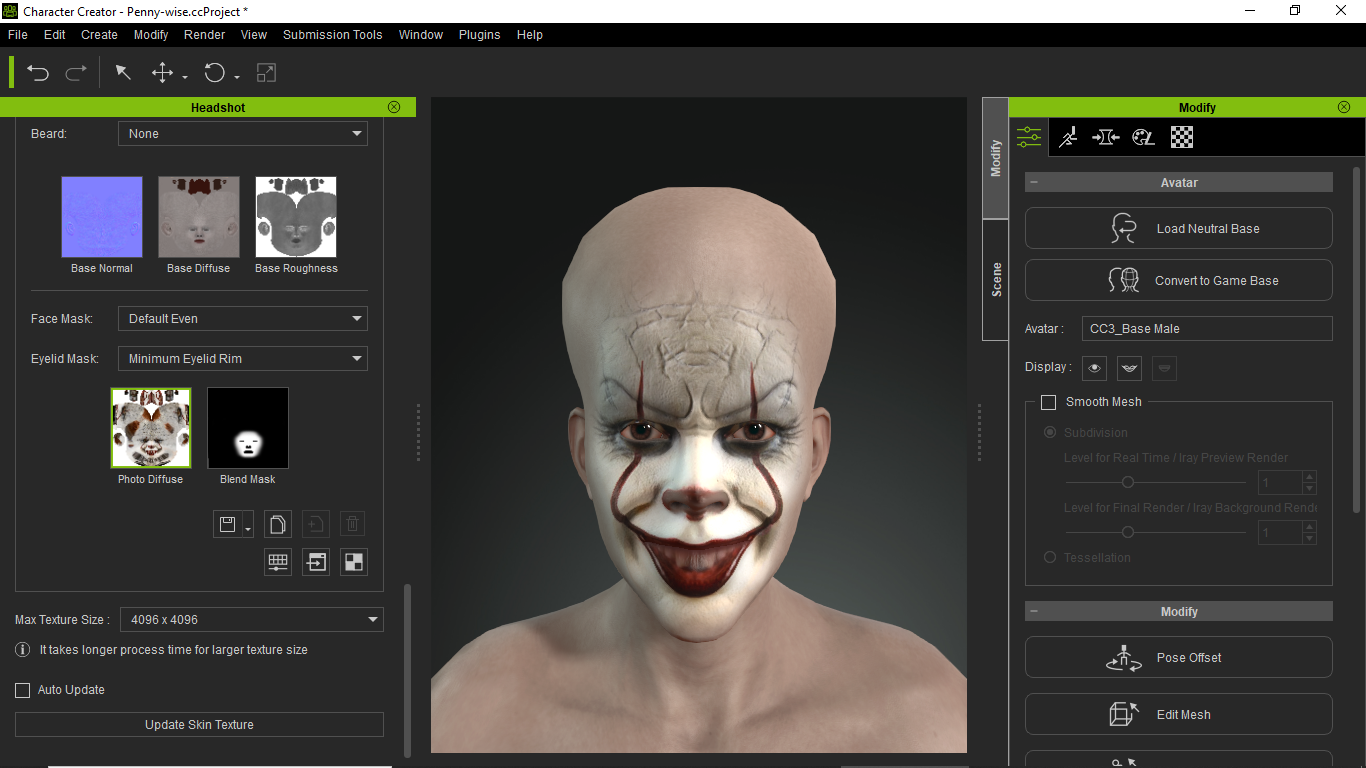Click the copy pages icon
Viewport: 1366px width, 768px height.
pyautogui.click(x=278, y=524)
